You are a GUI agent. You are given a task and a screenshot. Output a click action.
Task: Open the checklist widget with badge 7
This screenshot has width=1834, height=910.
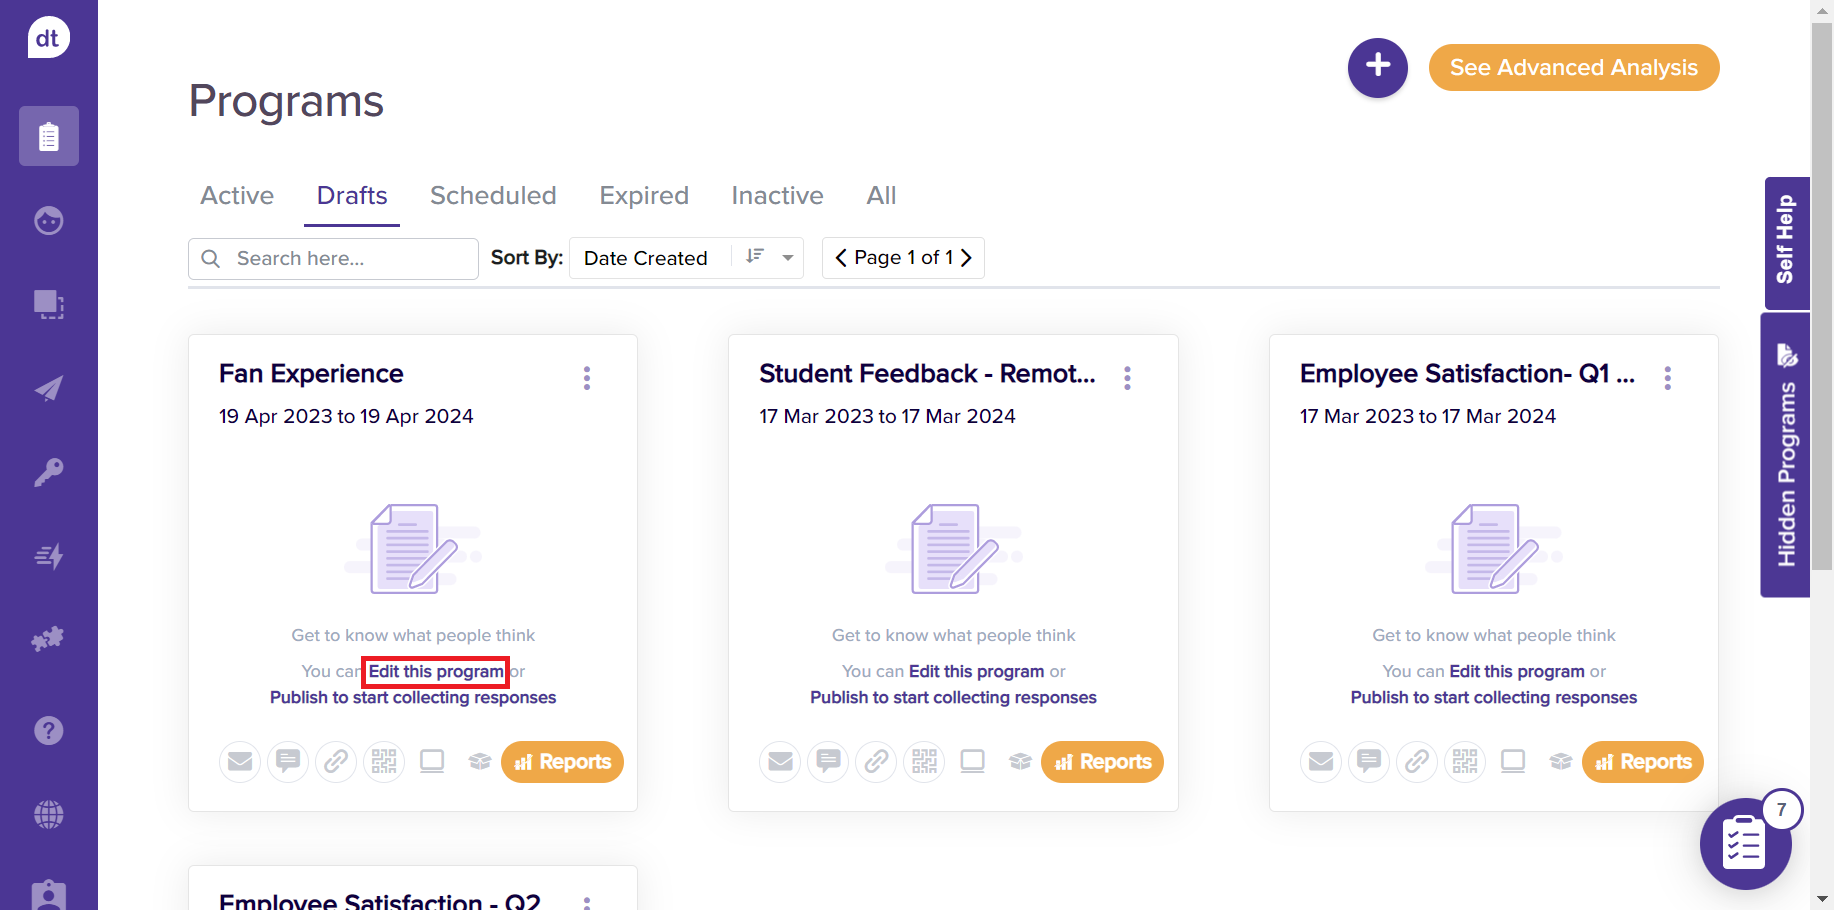[1745, 844]
